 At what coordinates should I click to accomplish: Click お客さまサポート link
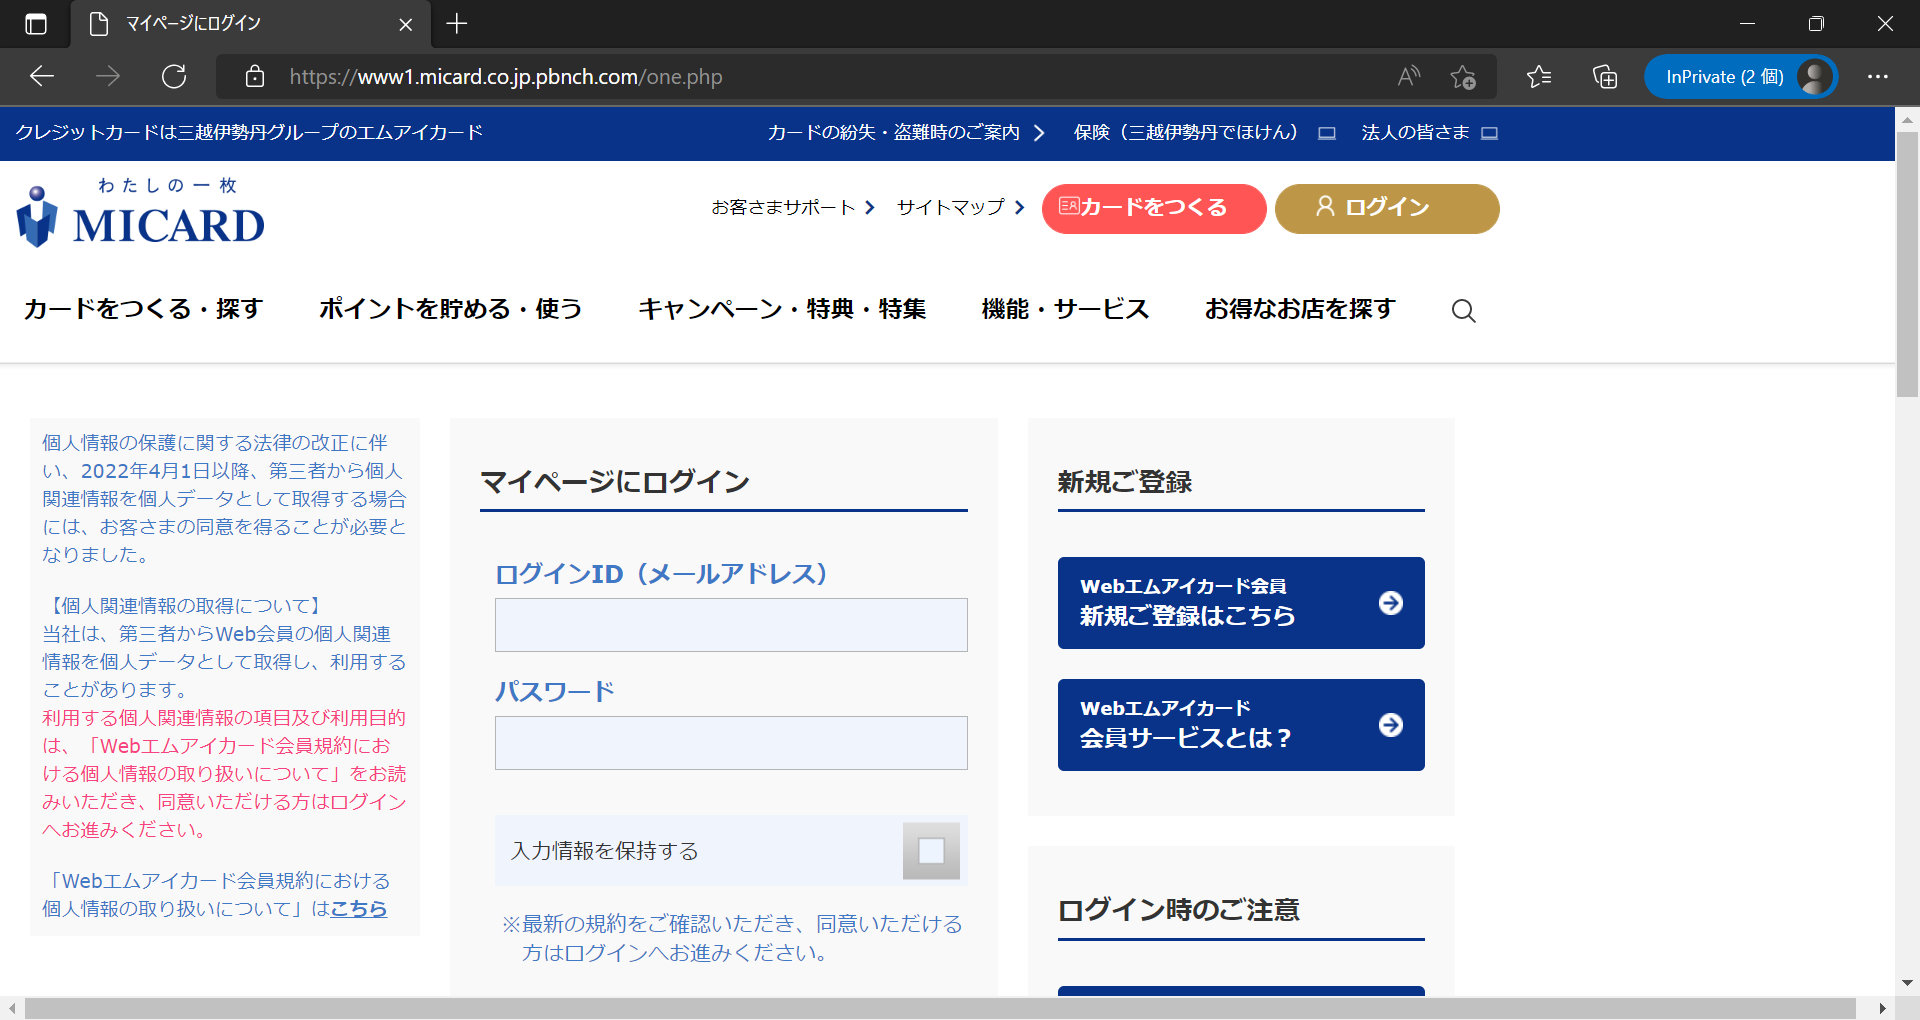click(x=793, y=207)
